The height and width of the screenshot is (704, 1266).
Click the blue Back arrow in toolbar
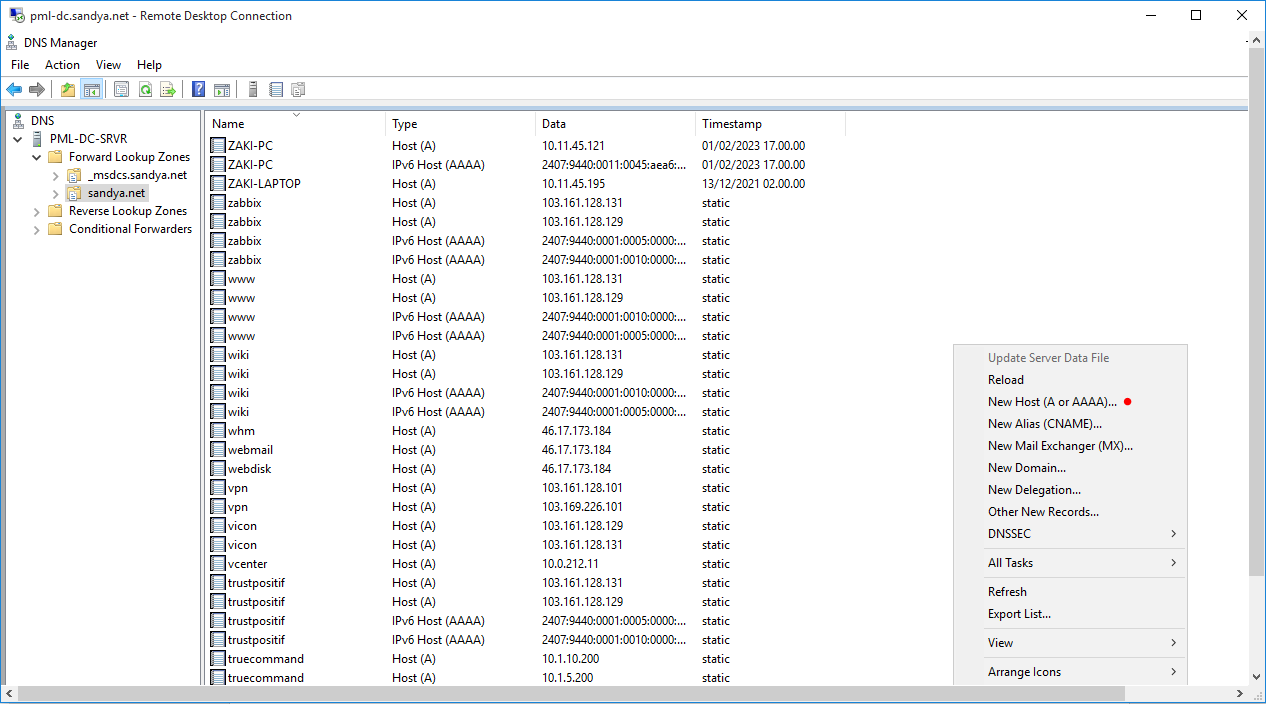click(14, 90)
